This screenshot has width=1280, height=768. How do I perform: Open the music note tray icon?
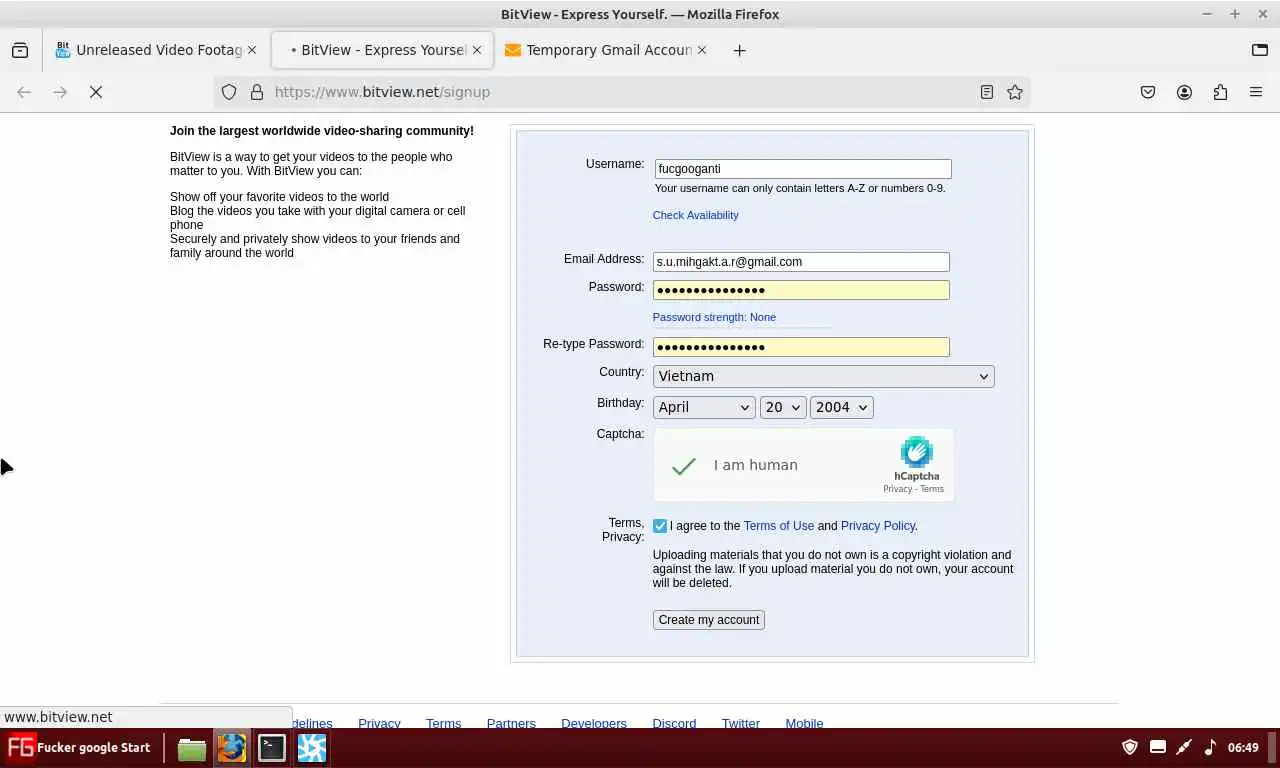[1210, 747]
